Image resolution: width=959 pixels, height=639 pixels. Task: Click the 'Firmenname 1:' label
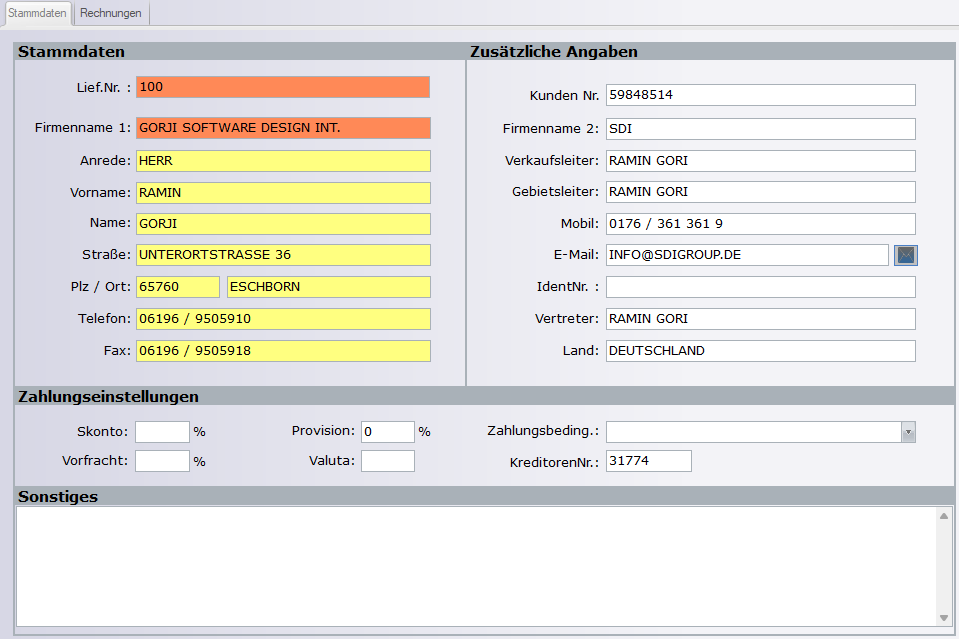83,128
